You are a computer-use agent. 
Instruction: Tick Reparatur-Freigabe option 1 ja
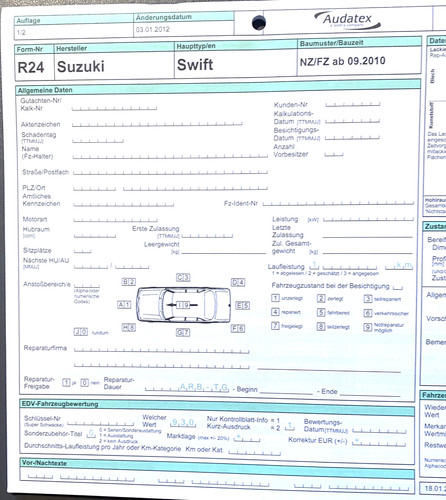[66, 383]
